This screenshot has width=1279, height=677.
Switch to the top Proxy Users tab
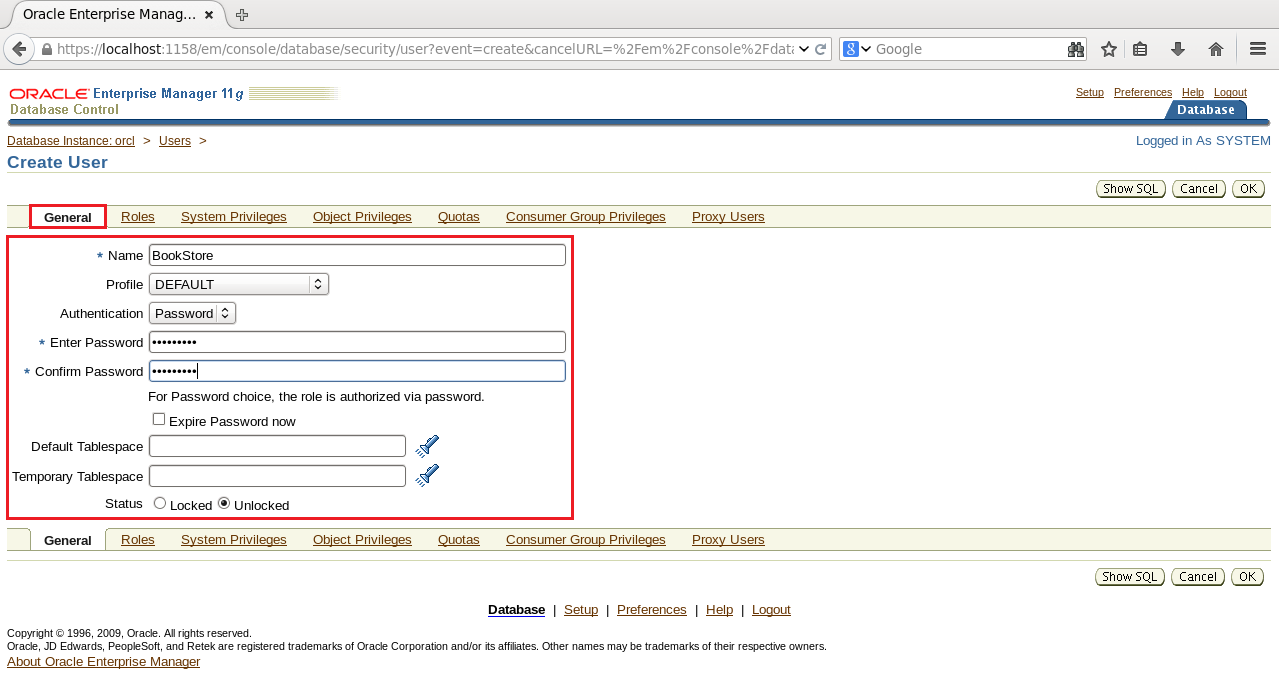[728, 217]
